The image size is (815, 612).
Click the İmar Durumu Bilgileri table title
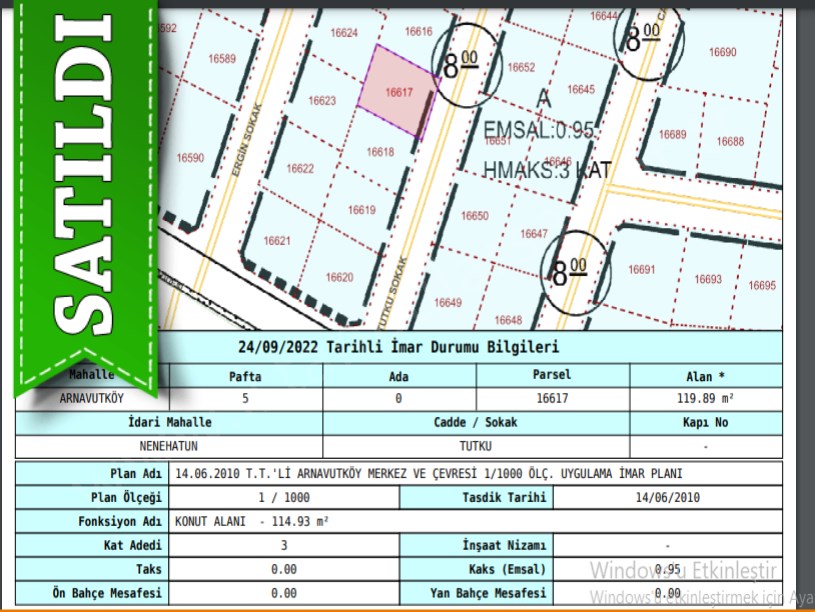click(399, 347)
